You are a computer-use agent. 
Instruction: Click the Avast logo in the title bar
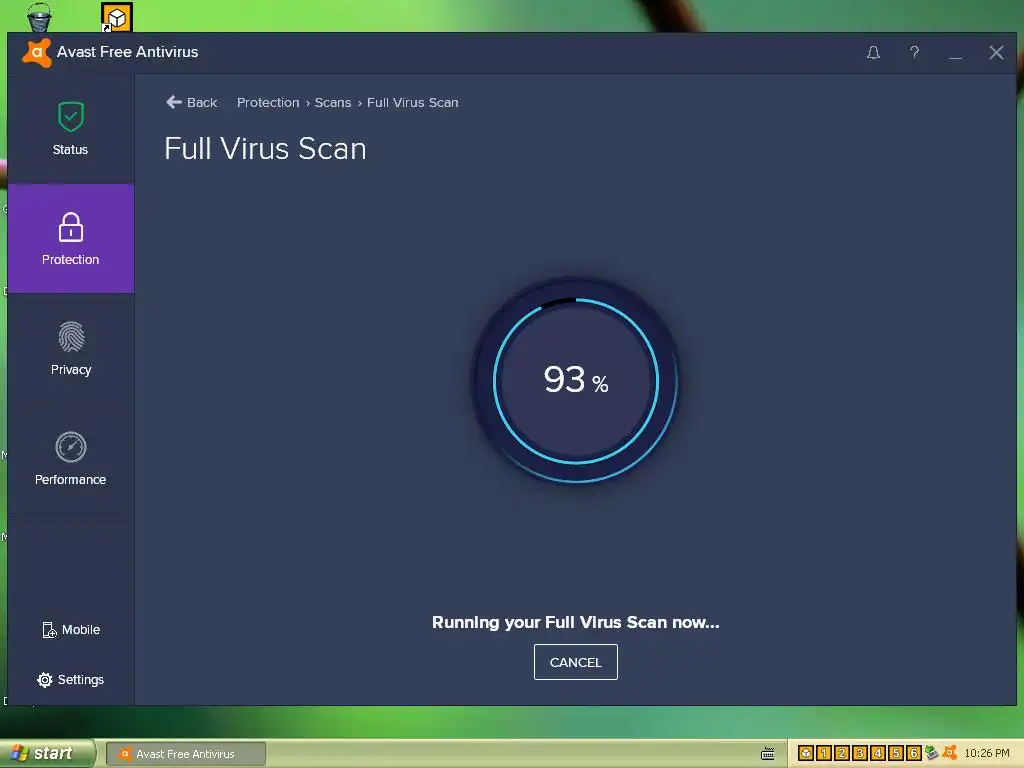pyautogui.click(x=37, y=53)
